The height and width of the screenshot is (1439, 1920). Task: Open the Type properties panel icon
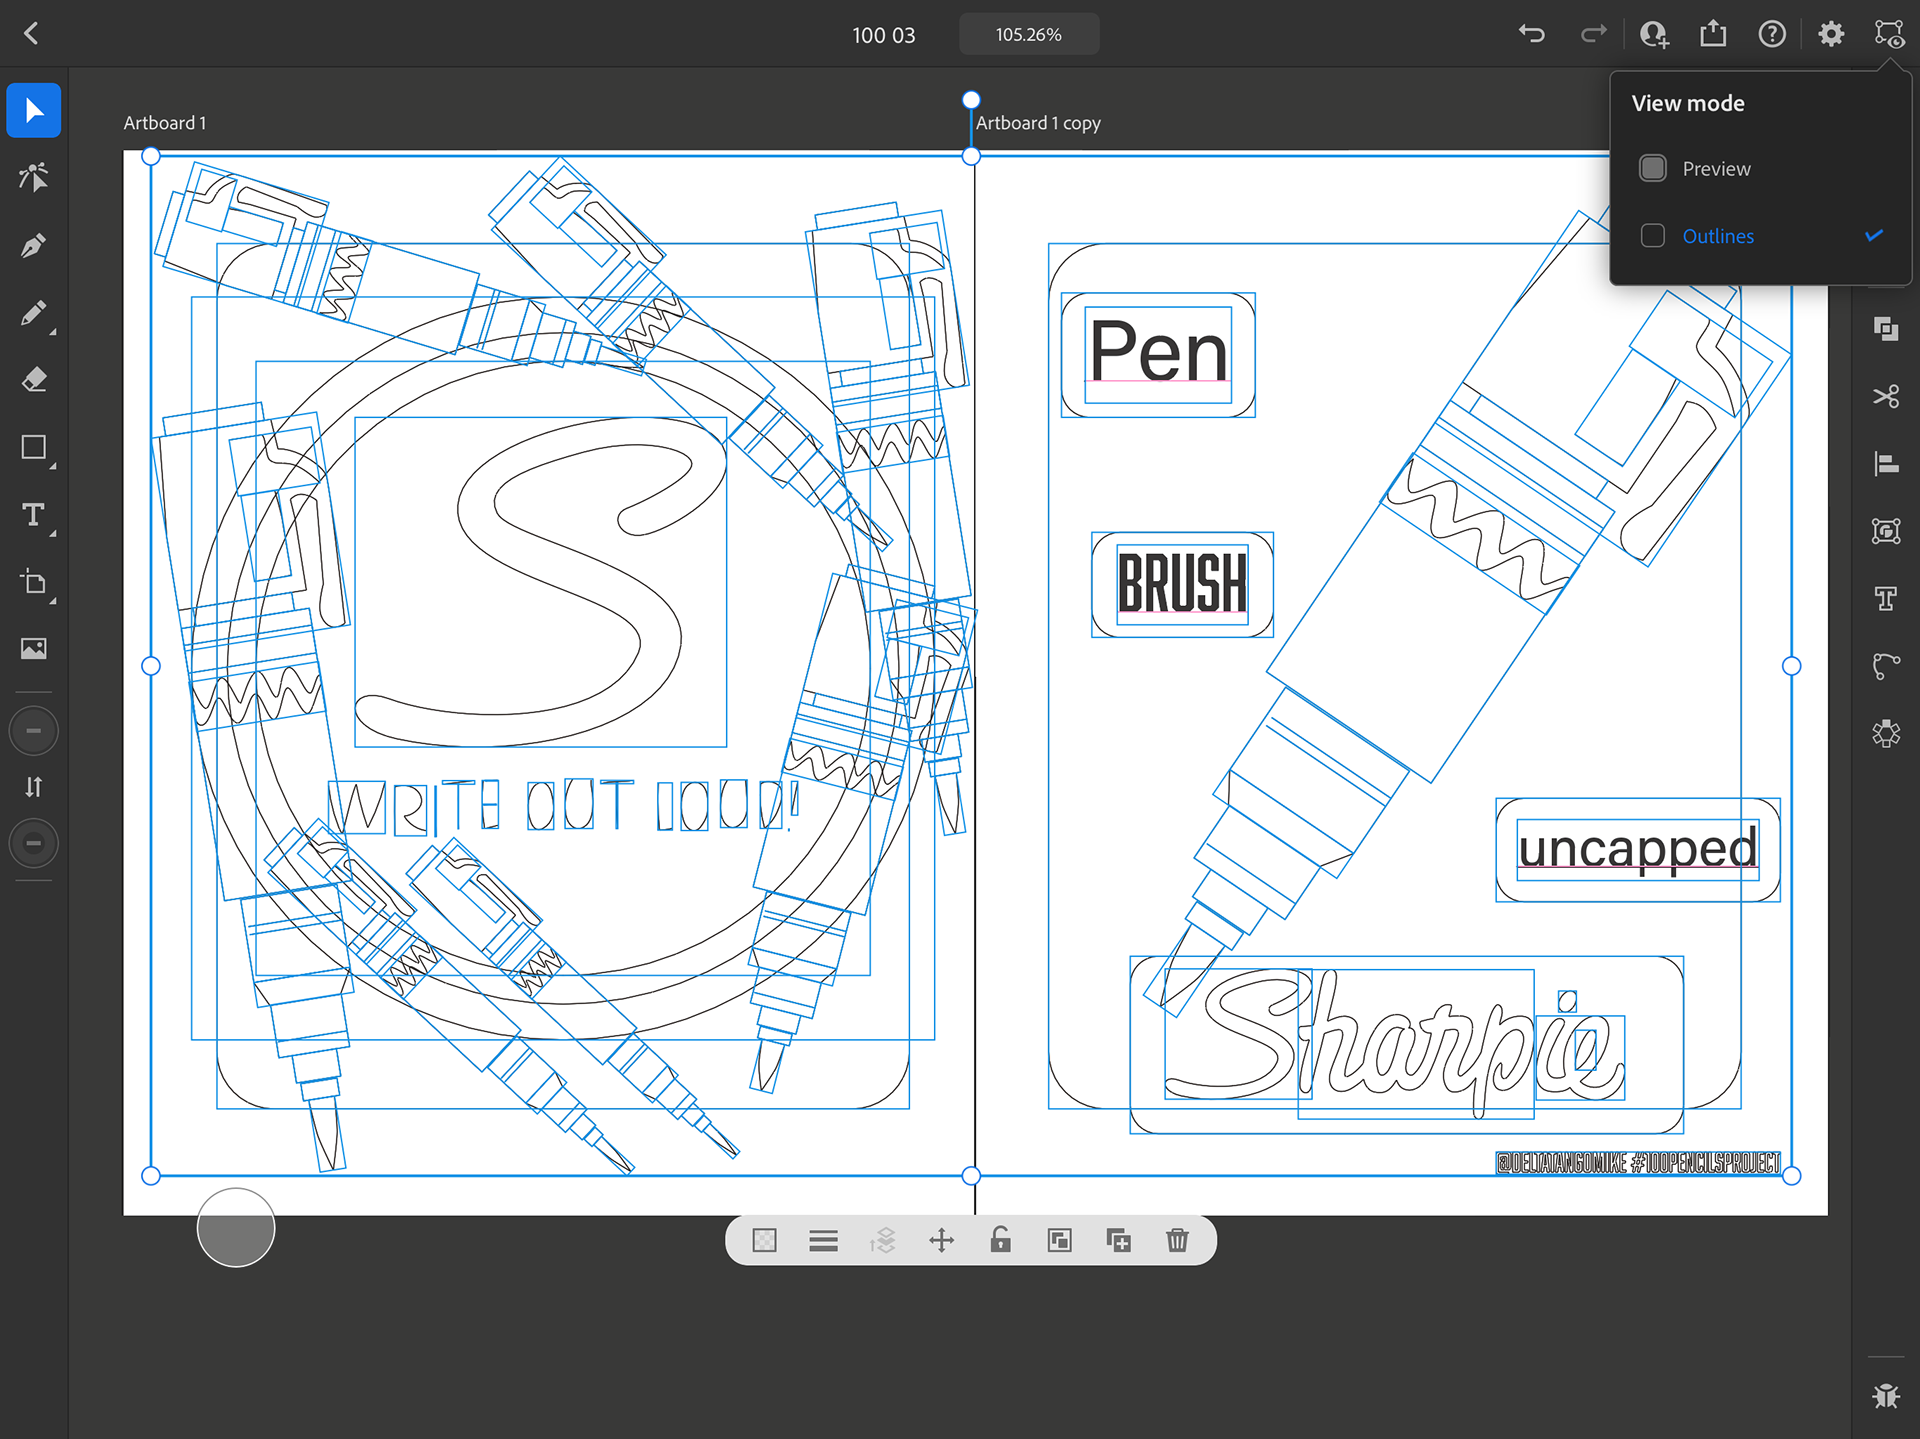(1886, 599)
